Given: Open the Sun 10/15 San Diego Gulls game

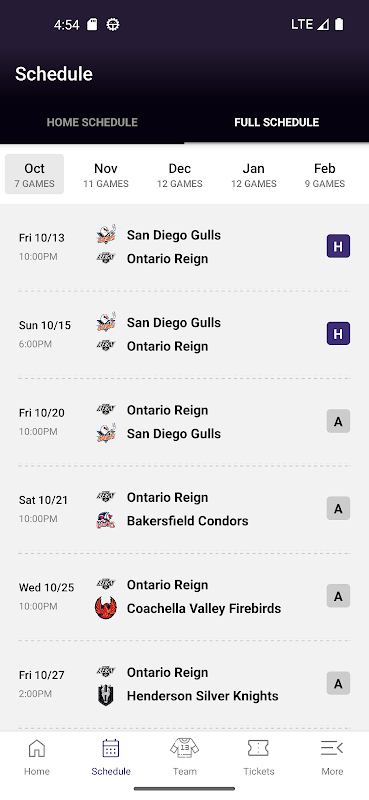Looking at the screenshot, I should pyautogui.click(x=184, y=334).
